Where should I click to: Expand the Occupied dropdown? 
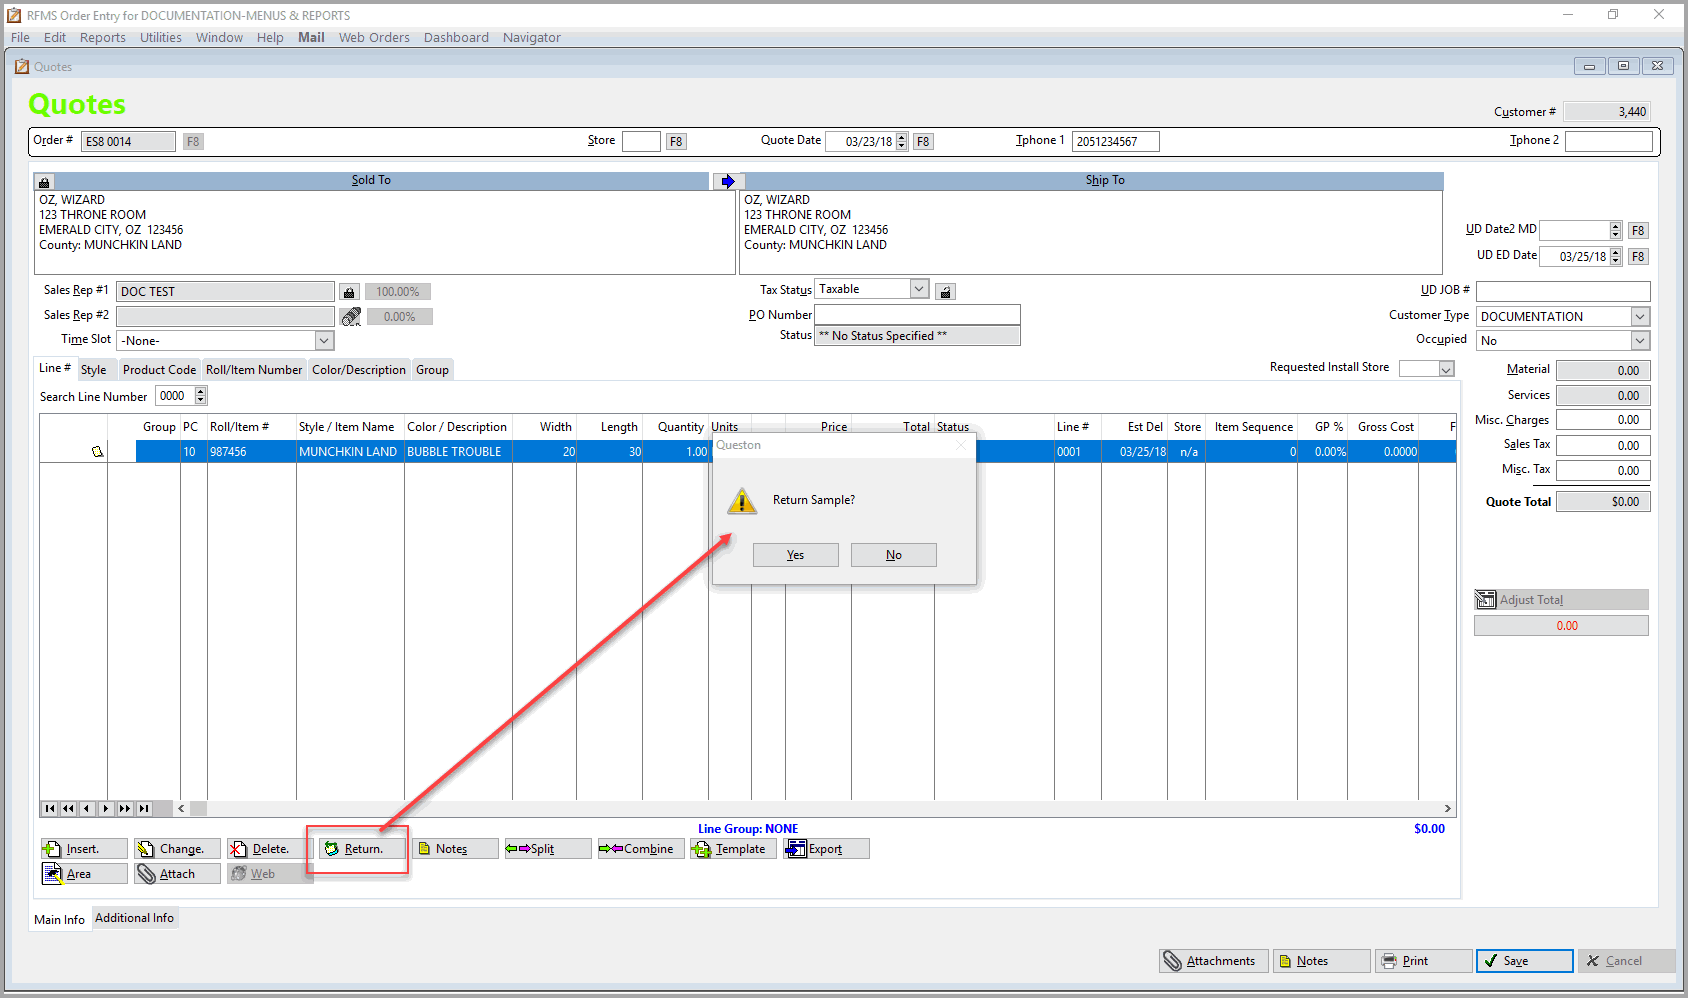(1638, 340)
